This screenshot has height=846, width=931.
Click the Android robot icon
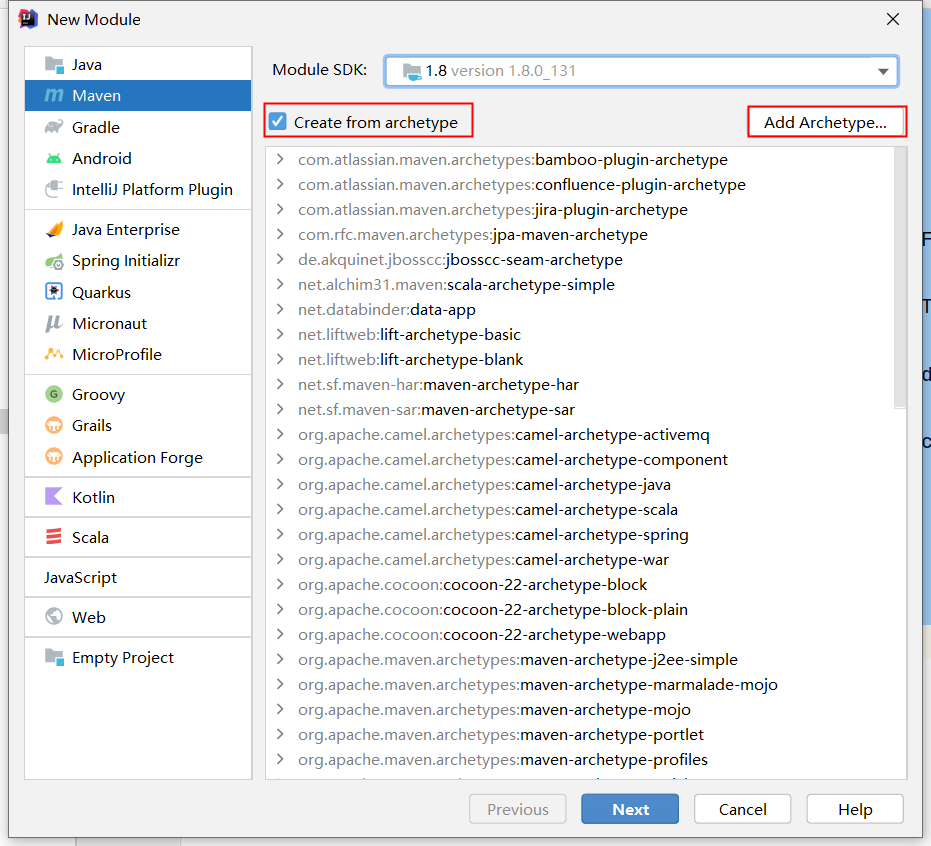click(x=54, y=159)
